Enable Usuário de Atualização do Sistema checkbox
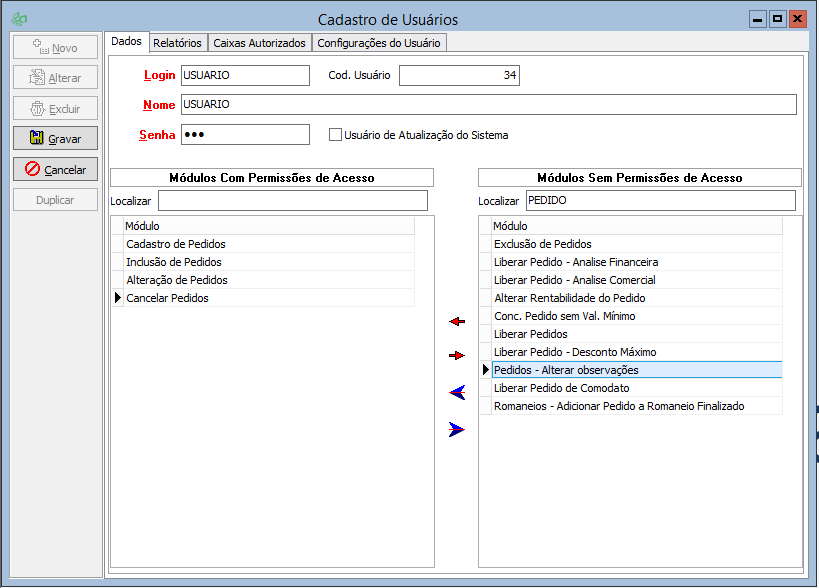 point(336,134)
